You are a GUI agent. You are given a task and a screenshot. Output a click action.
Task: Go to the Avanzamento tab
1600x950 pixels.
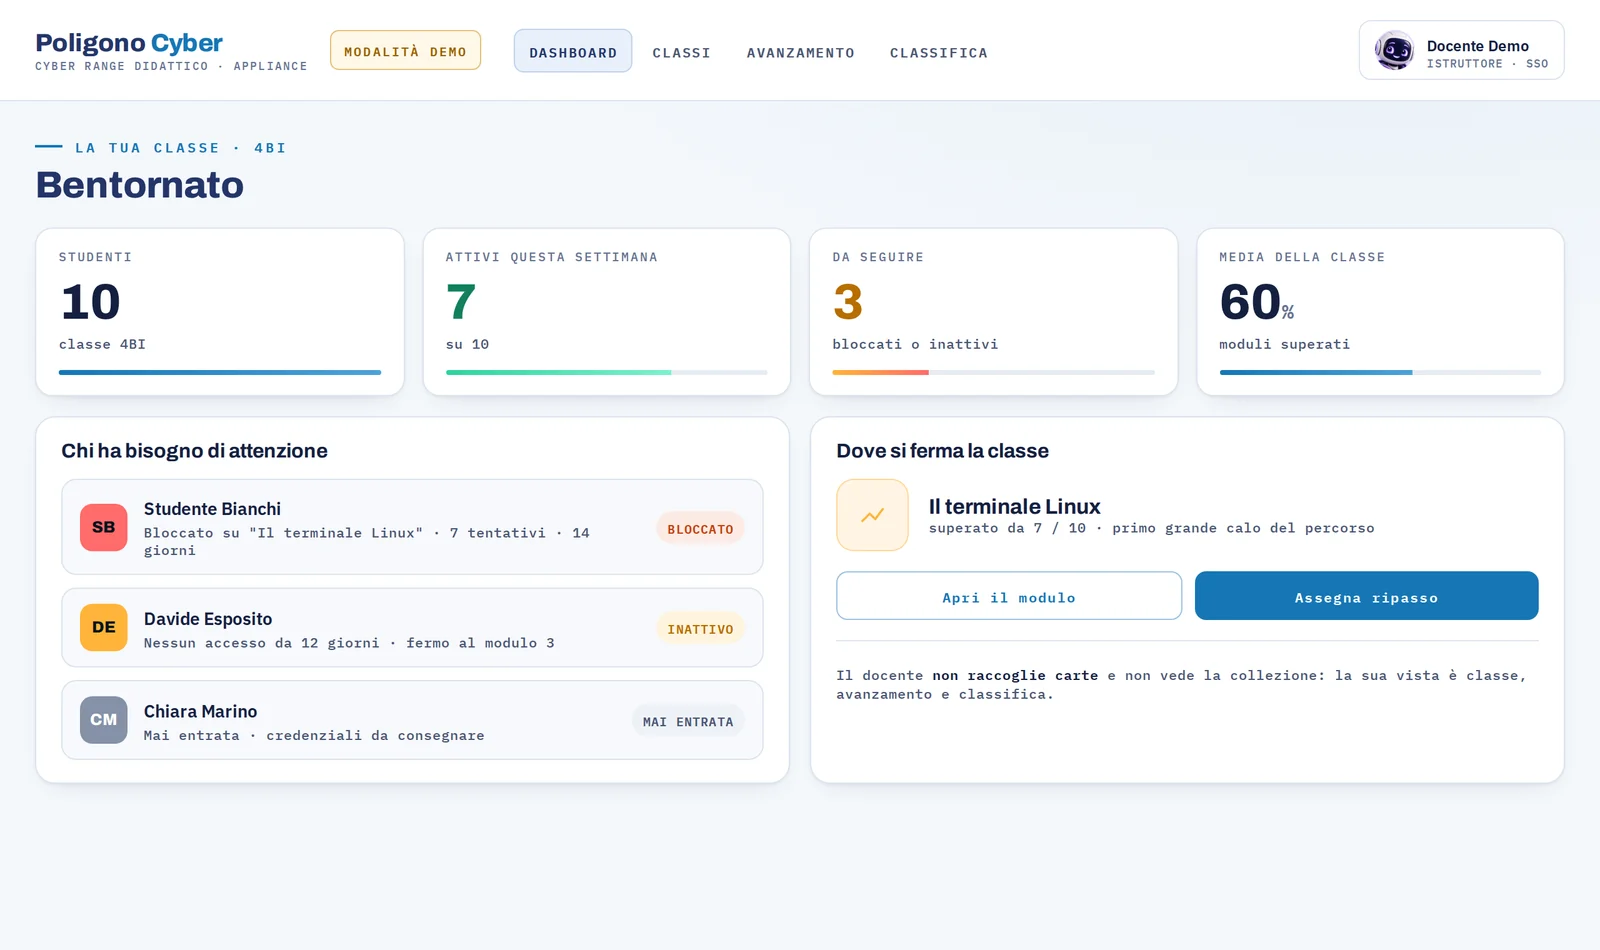[801, 53]
